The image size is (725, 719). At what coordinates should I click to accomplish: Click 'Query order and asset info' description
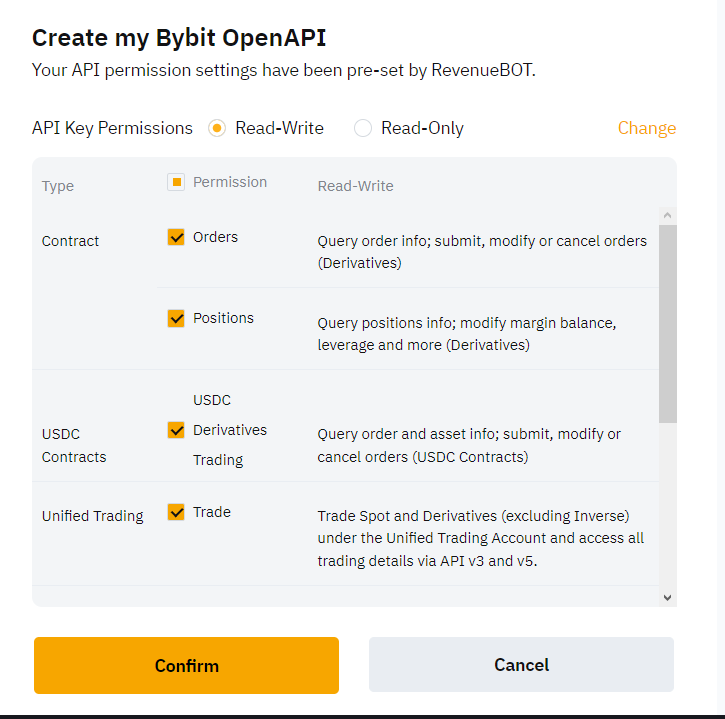coord(469,445)
